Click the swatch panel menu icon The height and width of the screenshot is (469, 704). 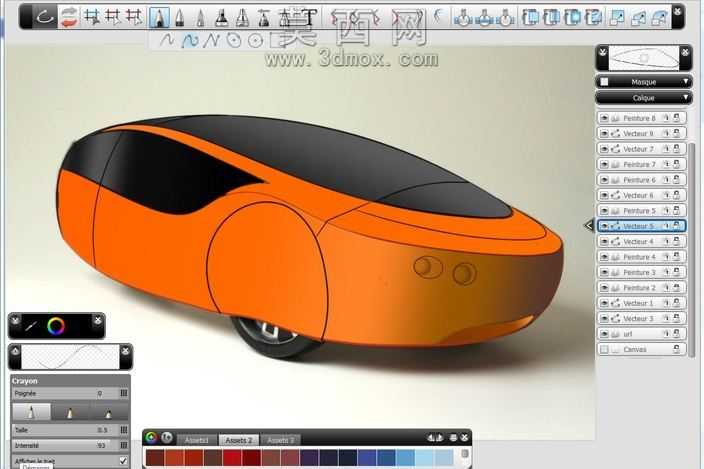(x=453, y=437)
